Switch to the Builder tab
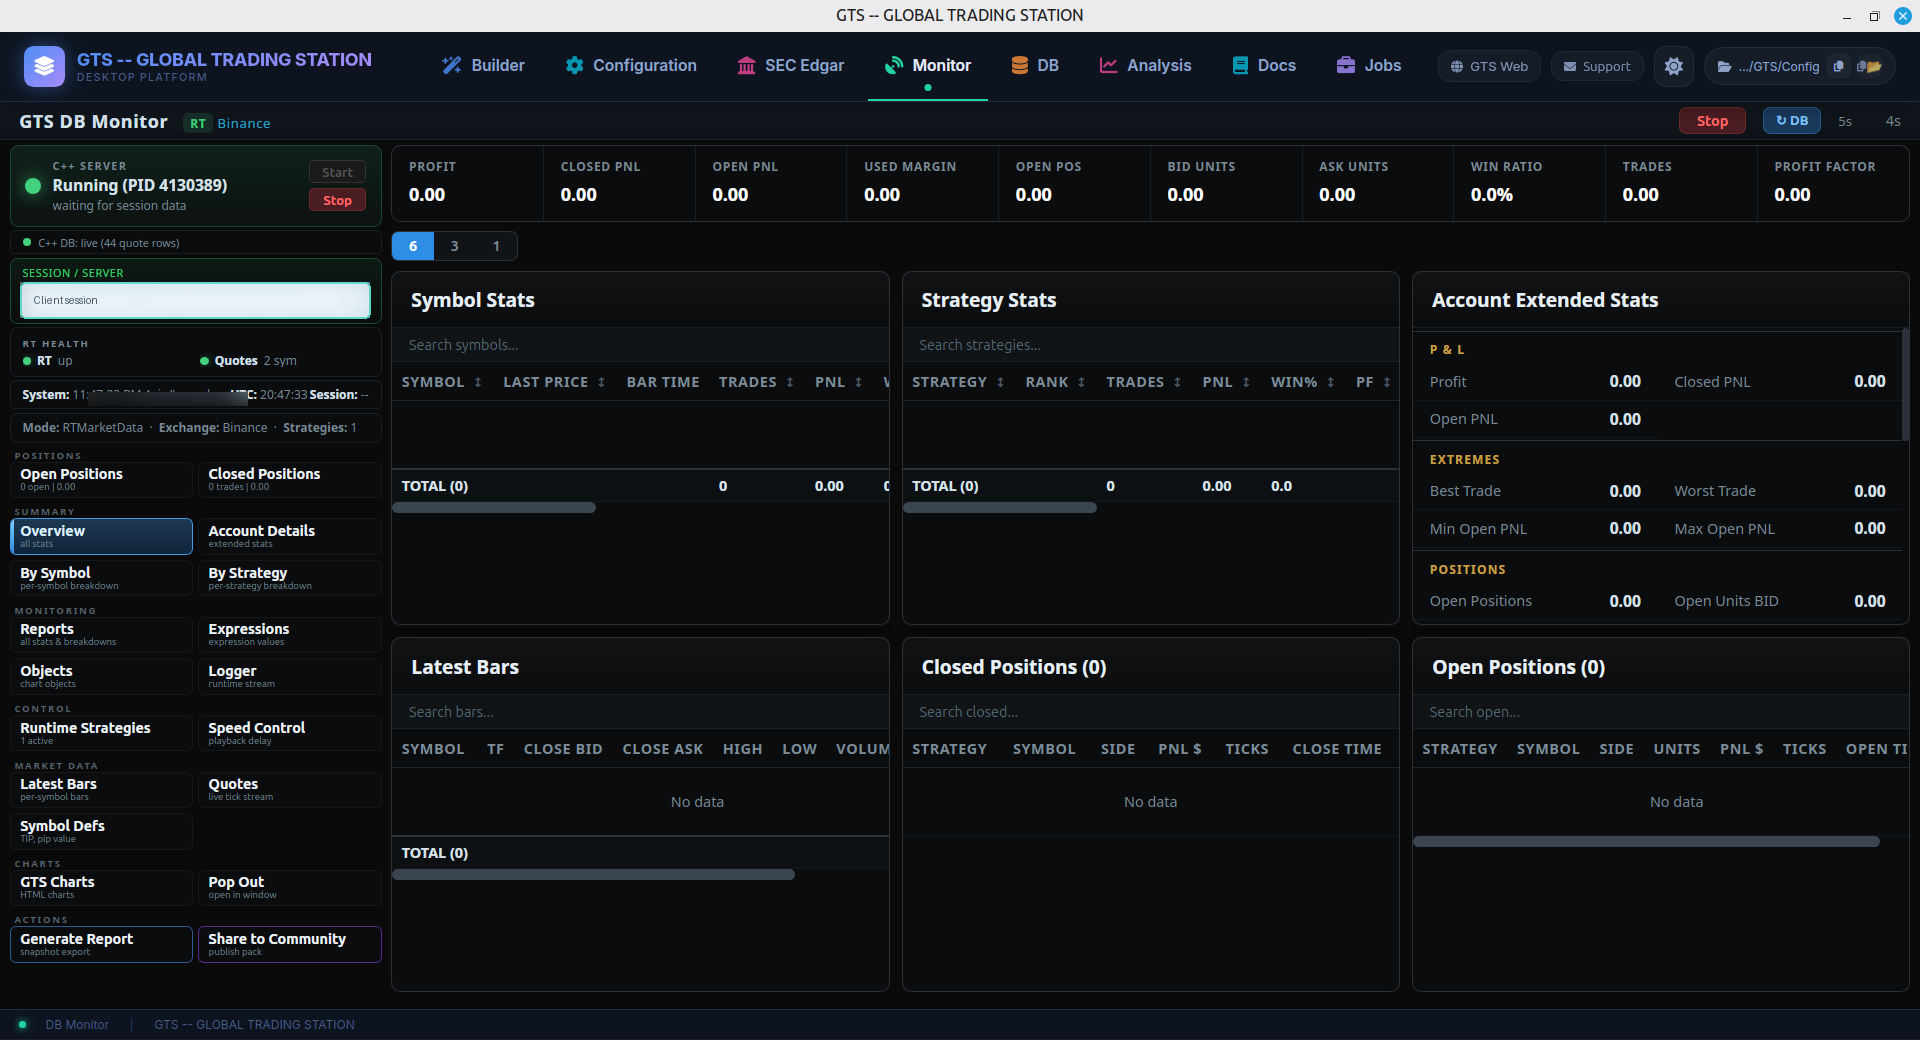This screenshot has height=1040, width=1920. [x=484, y=65]
